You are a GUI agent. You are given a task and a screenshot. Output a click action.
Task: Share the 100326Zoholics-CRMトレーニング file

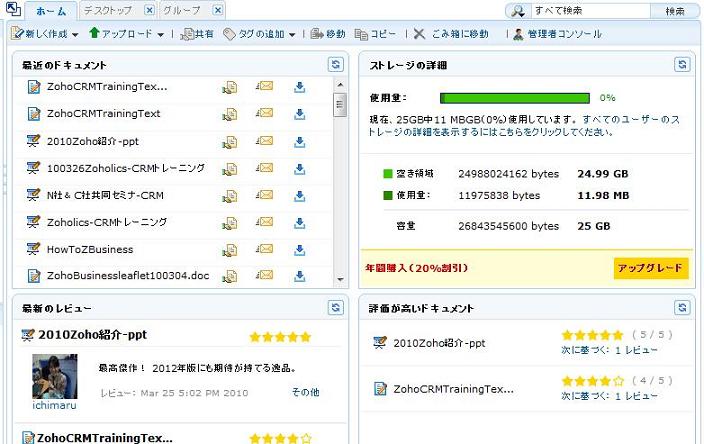point(229,169)
